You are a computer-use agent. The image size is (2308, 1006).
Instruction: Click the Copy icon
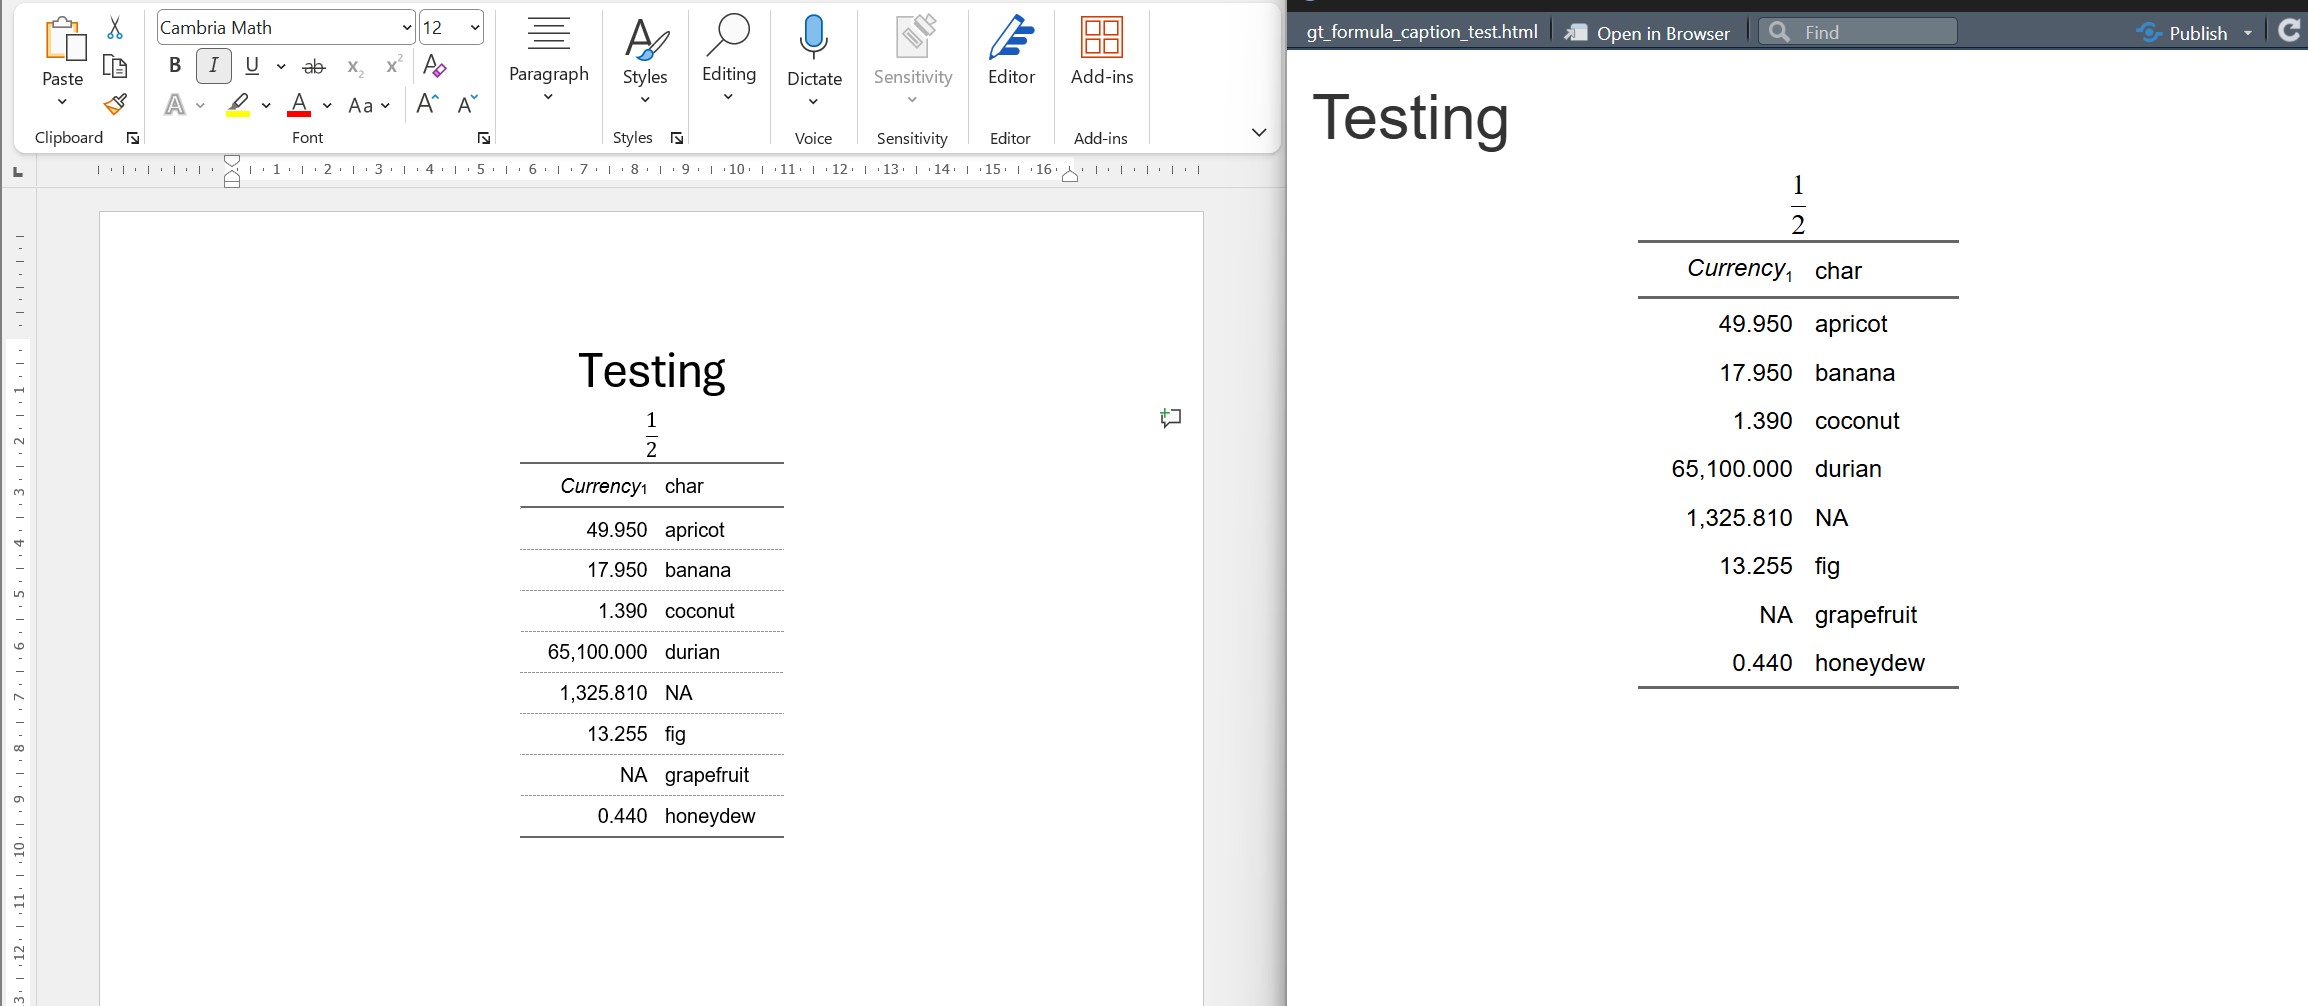115,66
